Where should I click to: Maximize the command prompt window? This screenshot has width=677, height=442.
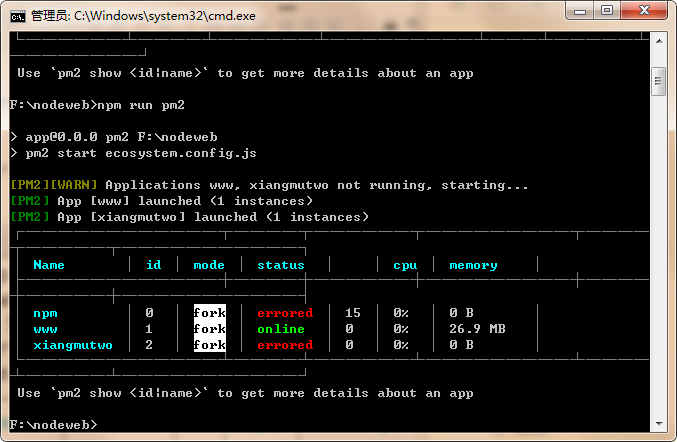coord(607,12)
